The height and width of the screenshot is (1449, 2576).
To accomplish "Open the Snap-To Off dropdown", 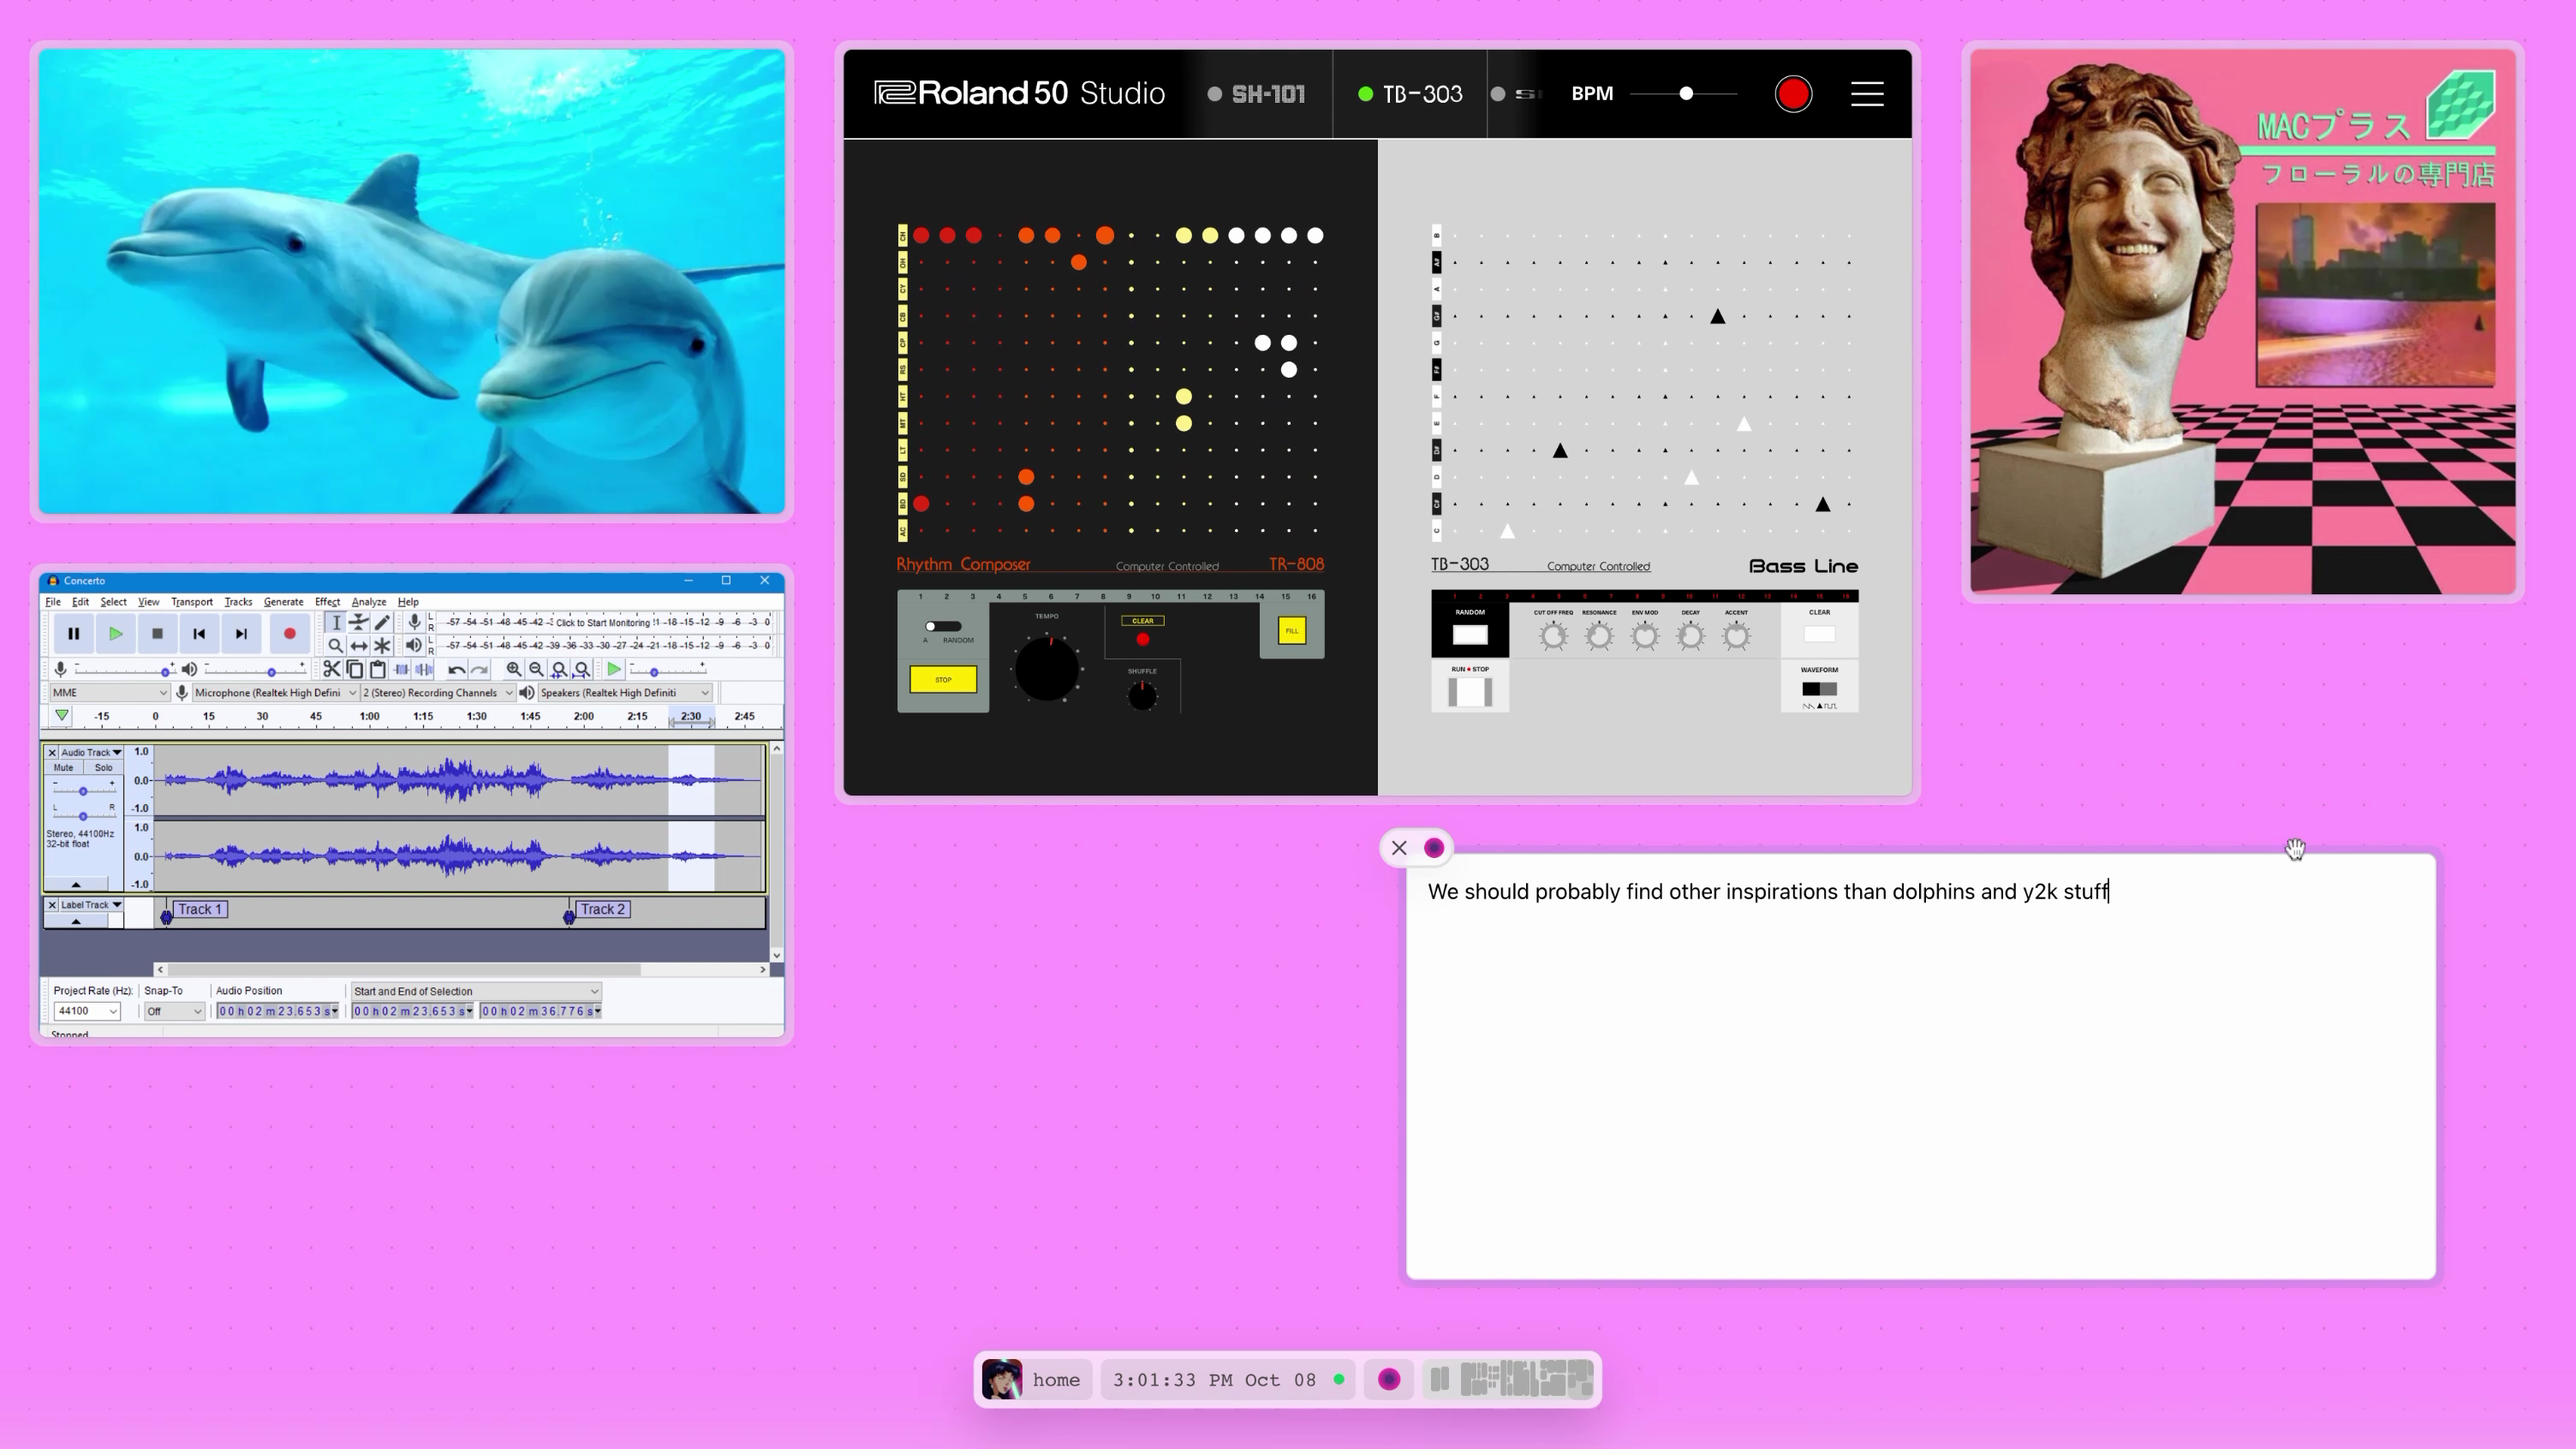I will click(x=174, y=1012).
